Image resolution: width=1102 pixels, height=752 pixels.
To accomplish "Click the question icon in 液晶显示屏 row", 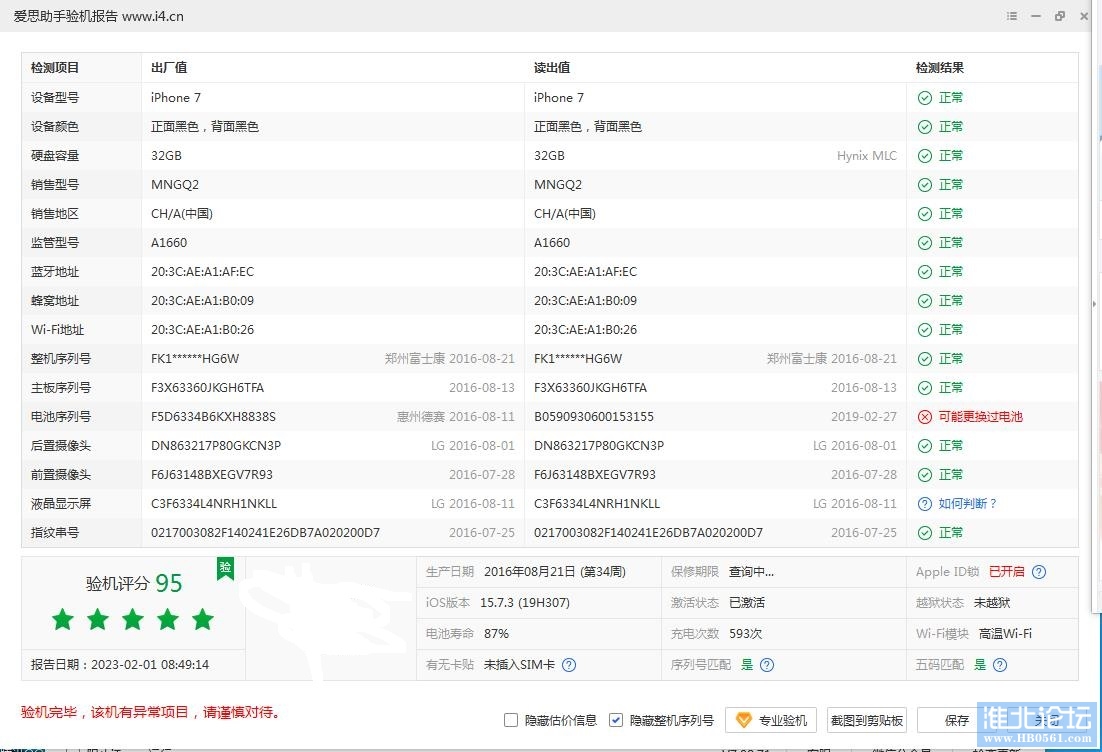I will pyautogui.click(x=925, y=504).
